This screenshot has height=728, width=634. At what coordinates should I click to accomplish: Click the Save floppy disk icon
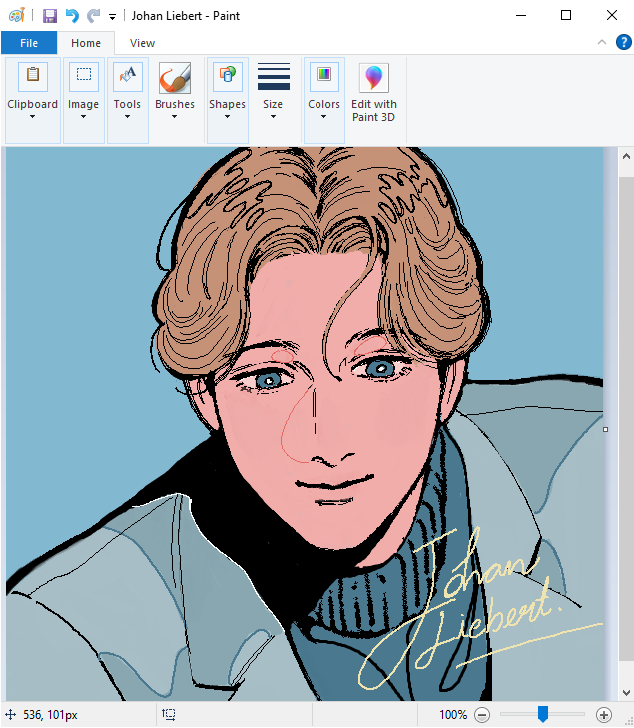click(x=50, y=16)
